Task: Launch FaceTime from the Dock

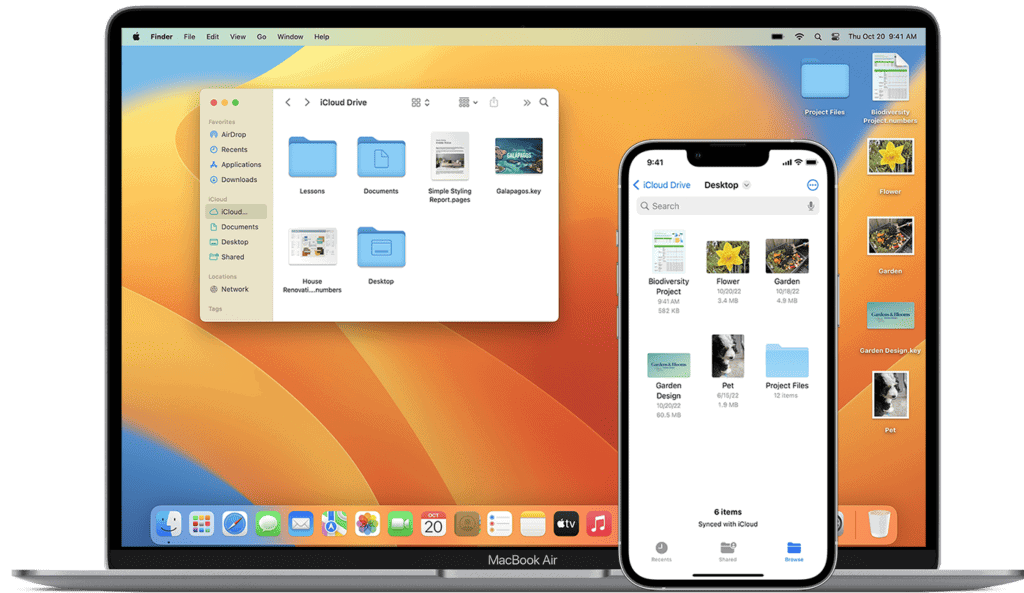Action: point(400,524)
